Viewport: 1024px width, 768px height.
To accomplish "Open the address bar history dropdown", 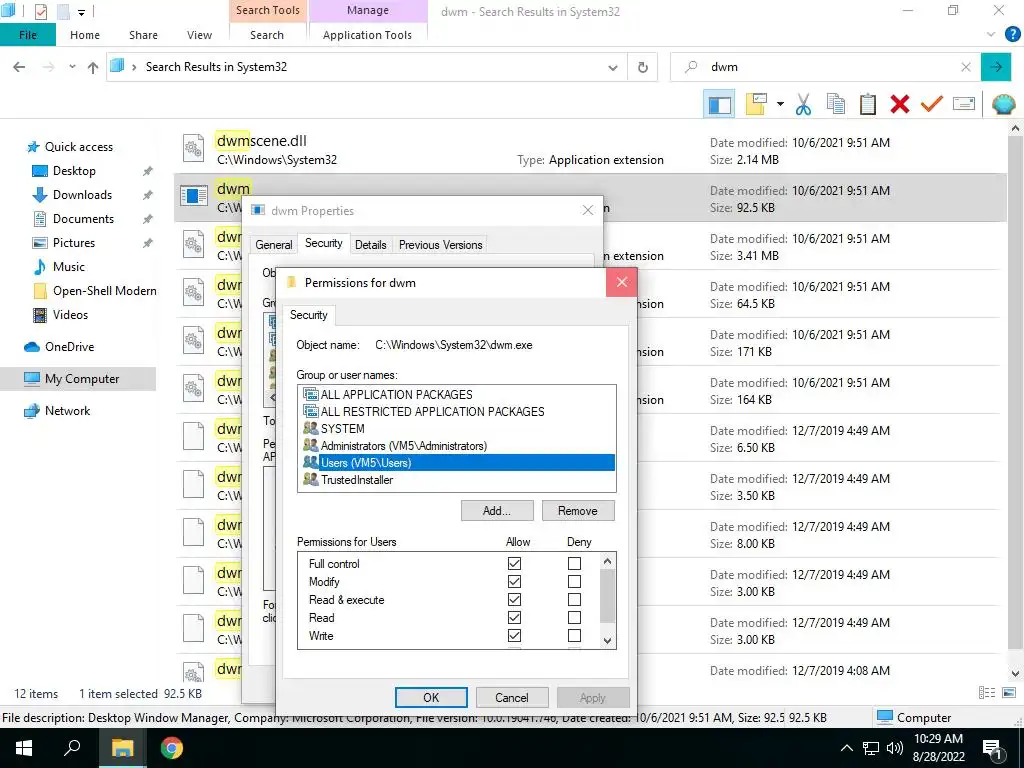I will click(x=613, y=67).
